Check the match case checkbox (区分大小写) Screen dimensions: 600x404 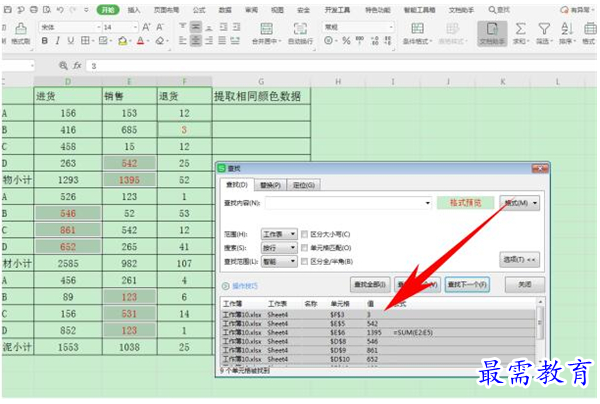pos(305,234)
